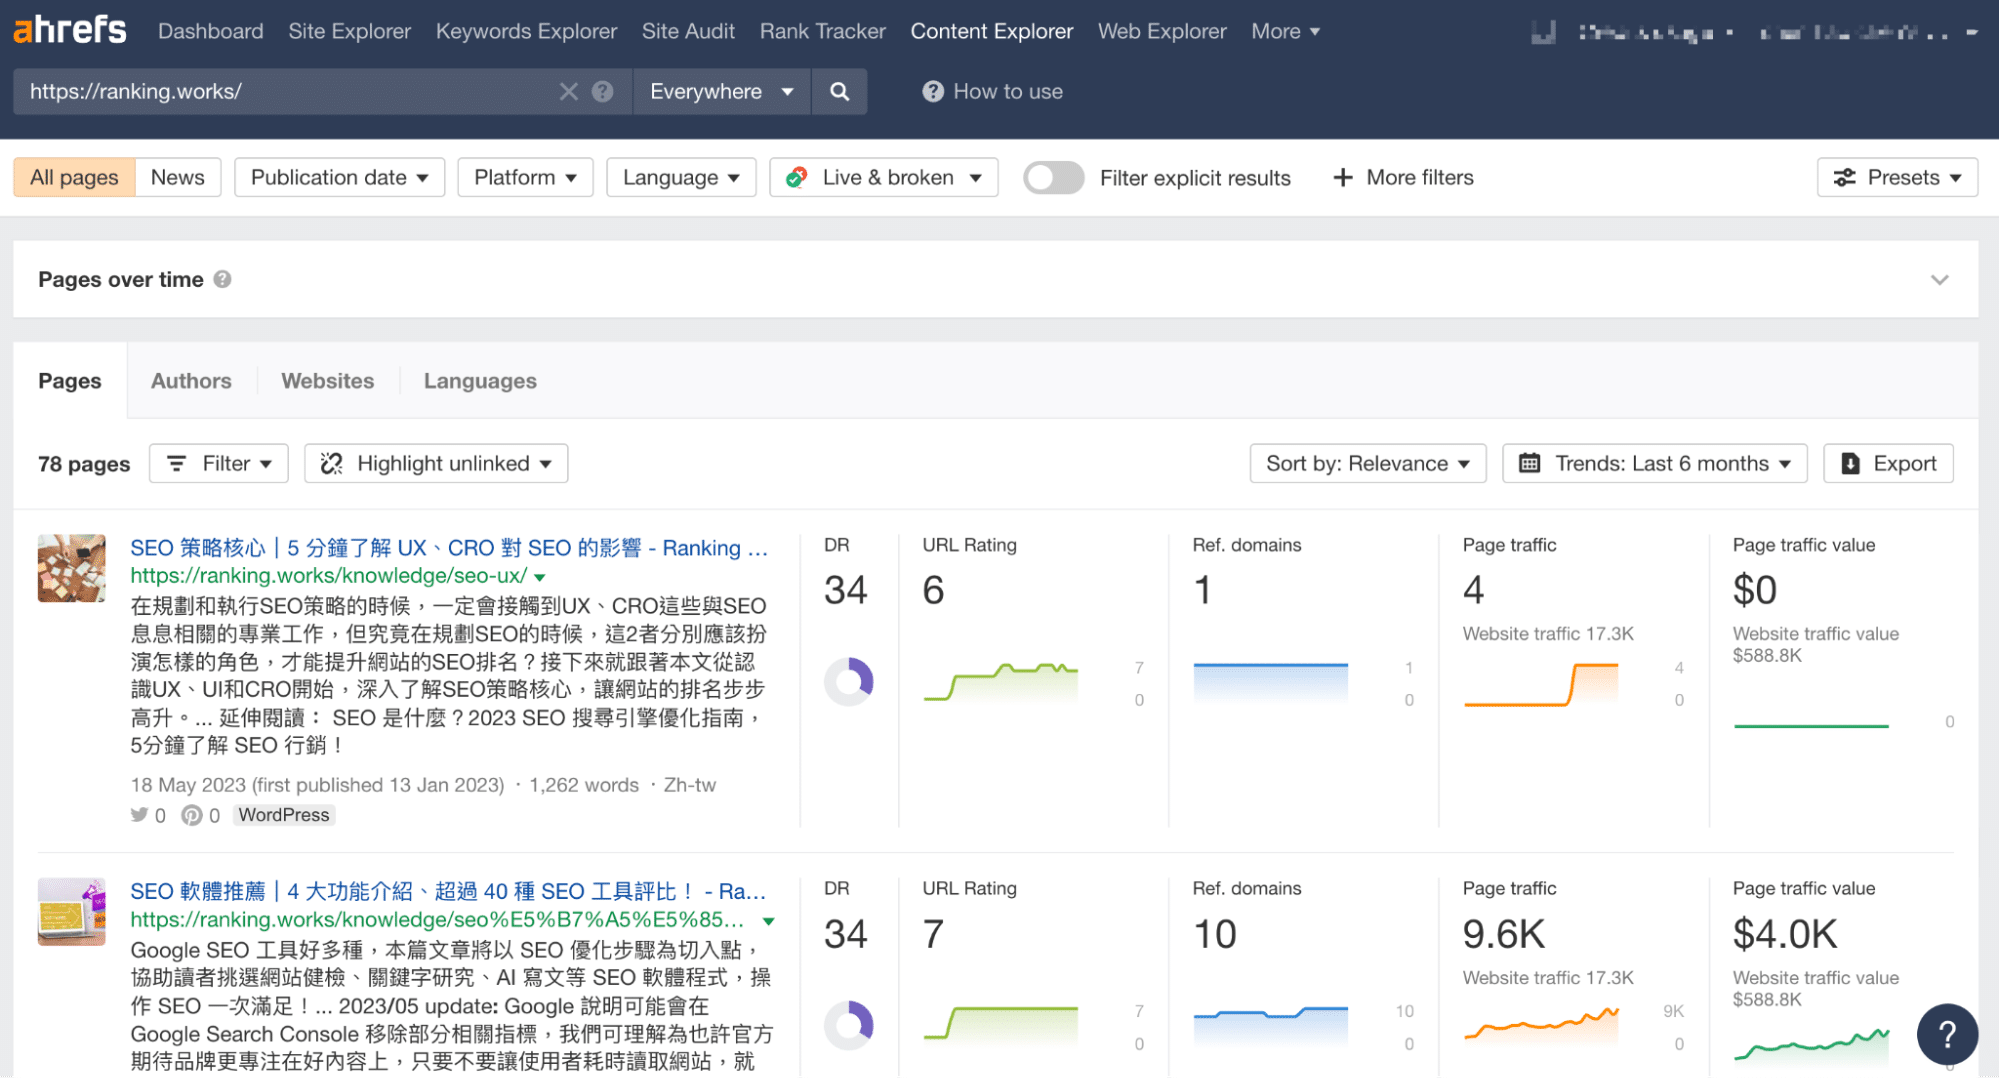
Task: Select the All pages toggle option
Action: [74, 177]
